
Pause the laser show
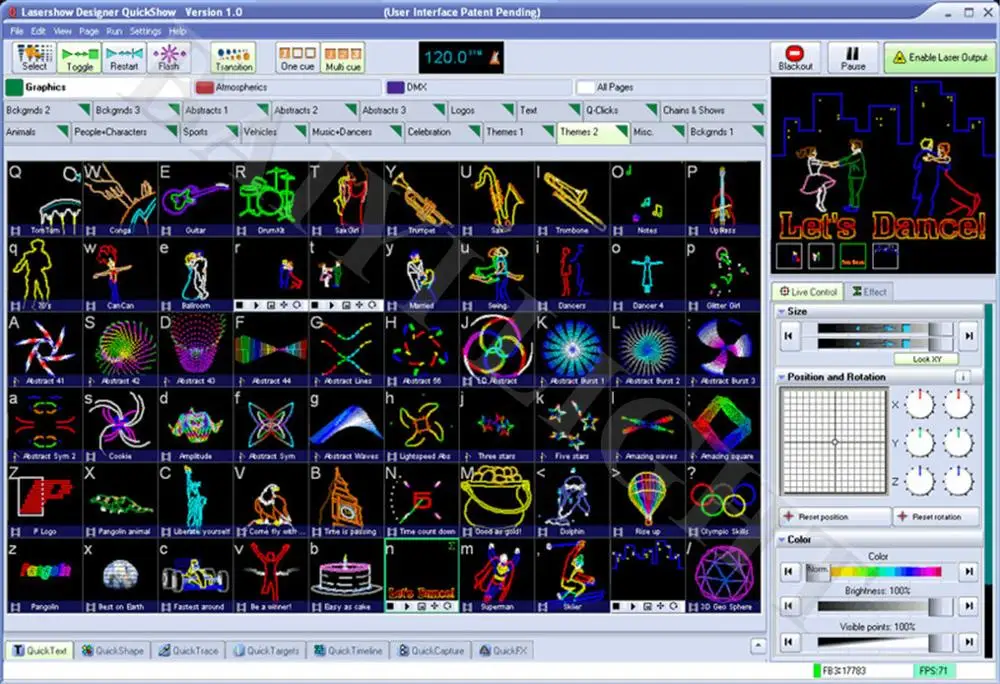click(x=853, y=57)
